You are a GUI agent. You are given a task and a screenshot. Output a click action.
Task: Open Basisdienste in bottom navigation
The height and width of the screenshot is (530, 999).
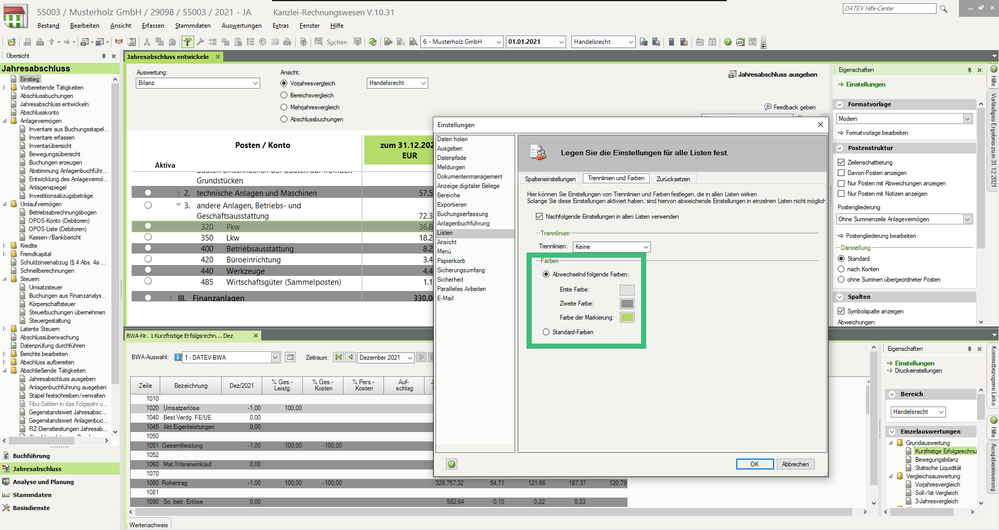click(x=31, y=508)
